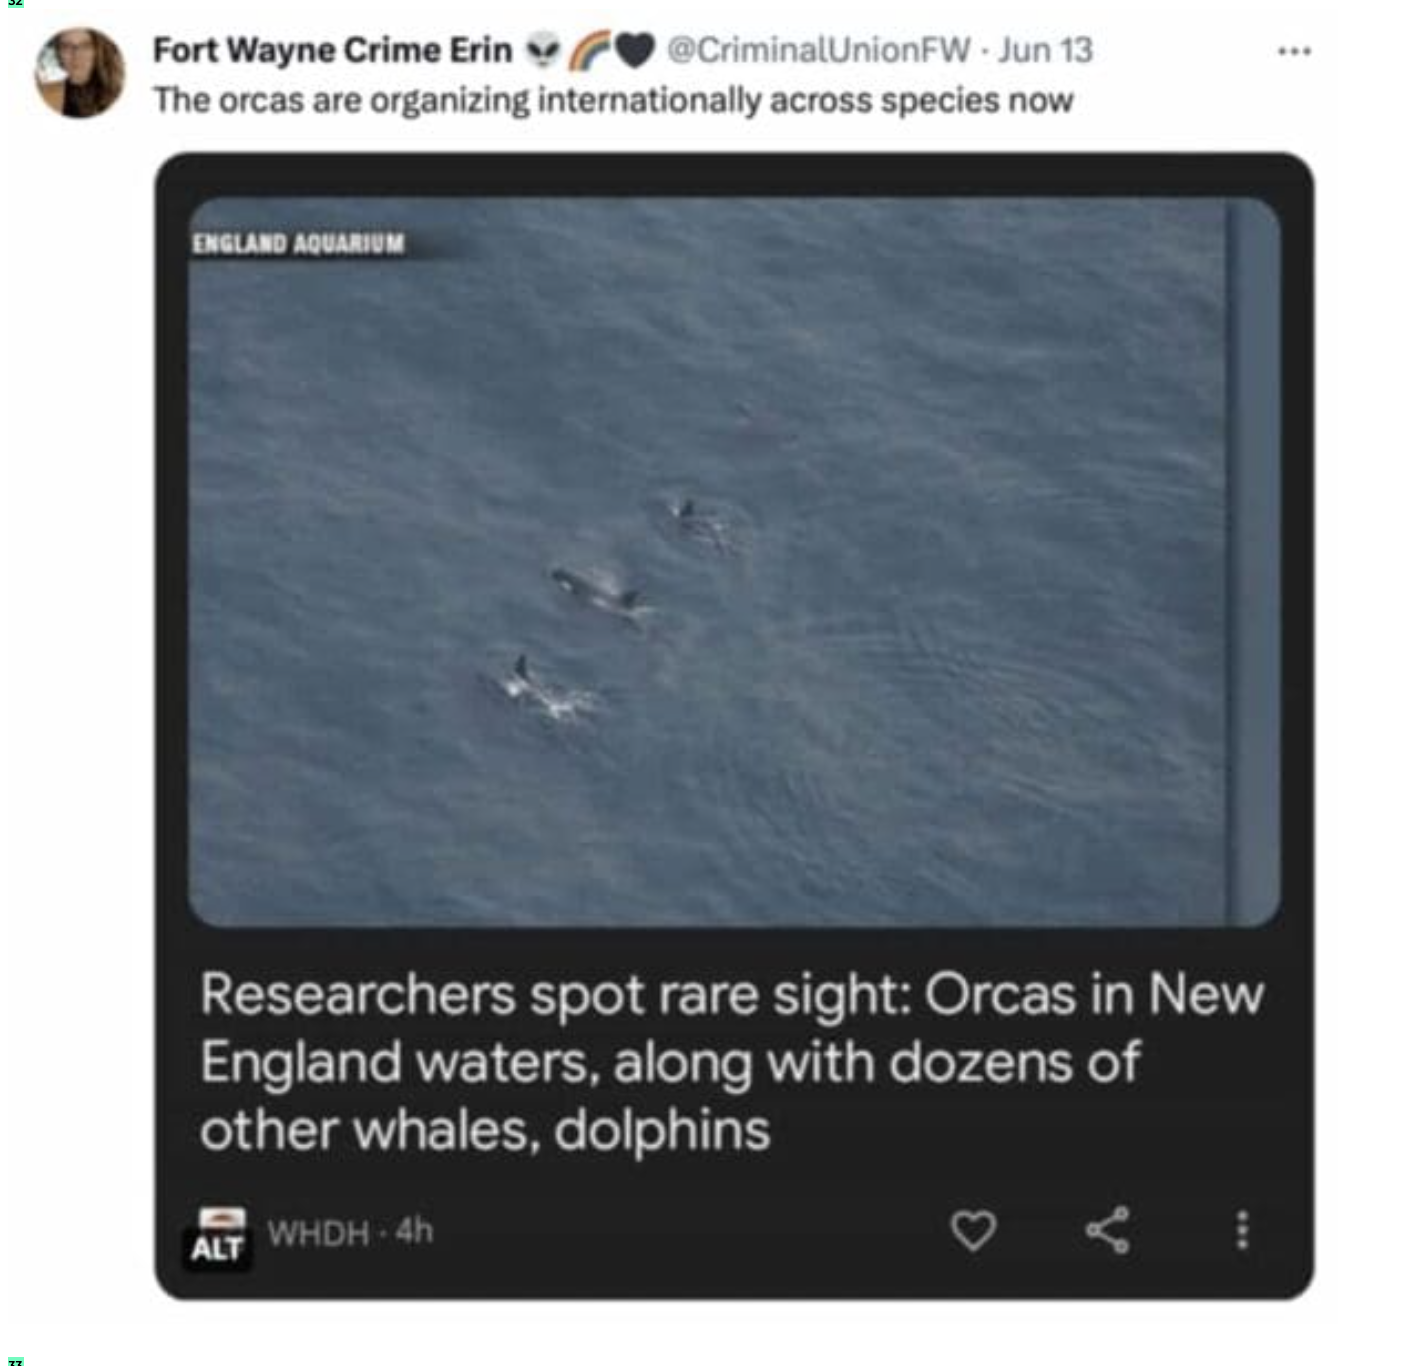Click the @CriminalUnionFW handle
Screen dimensions: 1408x1366
click(x=817, y=50)
